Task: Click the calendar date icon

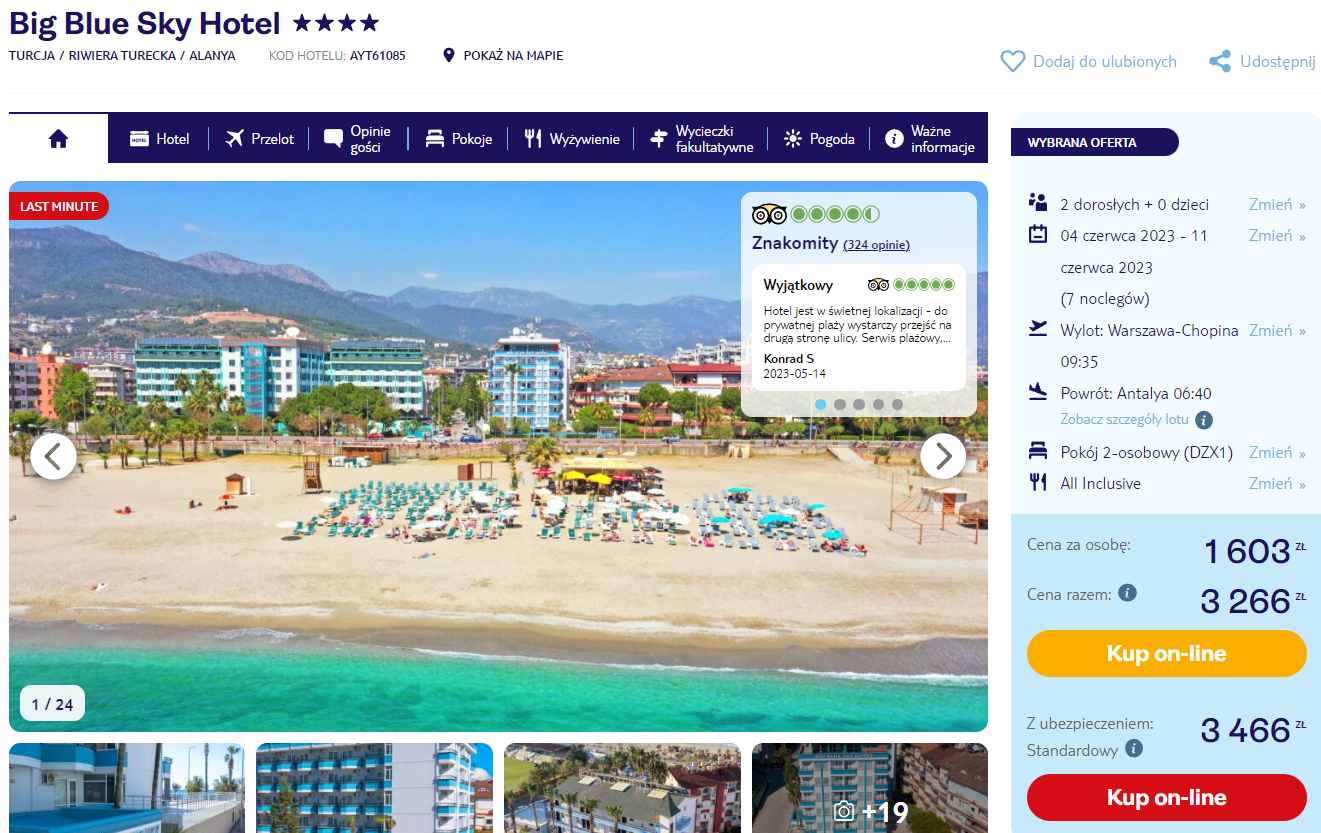Action: (x=1038, y=235)
